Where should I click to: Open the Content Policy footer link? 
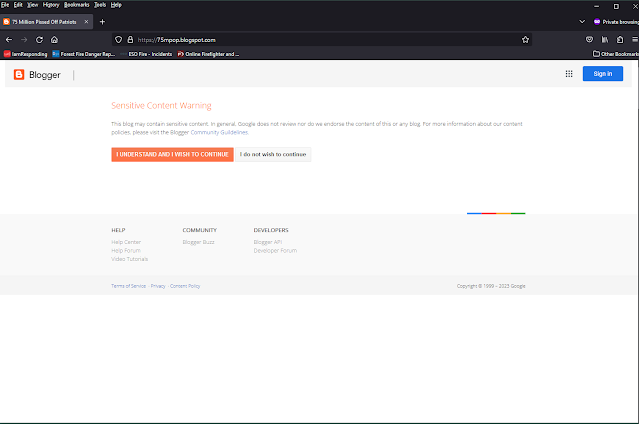coord(185,286)
